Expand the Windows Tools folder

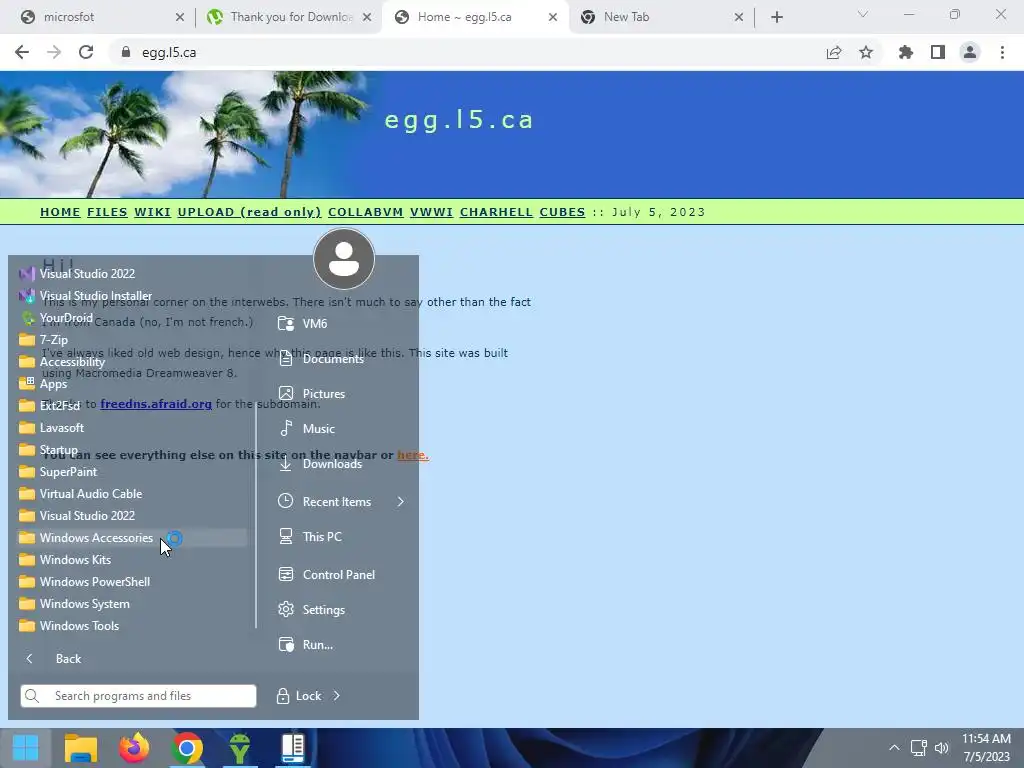pyautogui.click(x=132, y=626)
